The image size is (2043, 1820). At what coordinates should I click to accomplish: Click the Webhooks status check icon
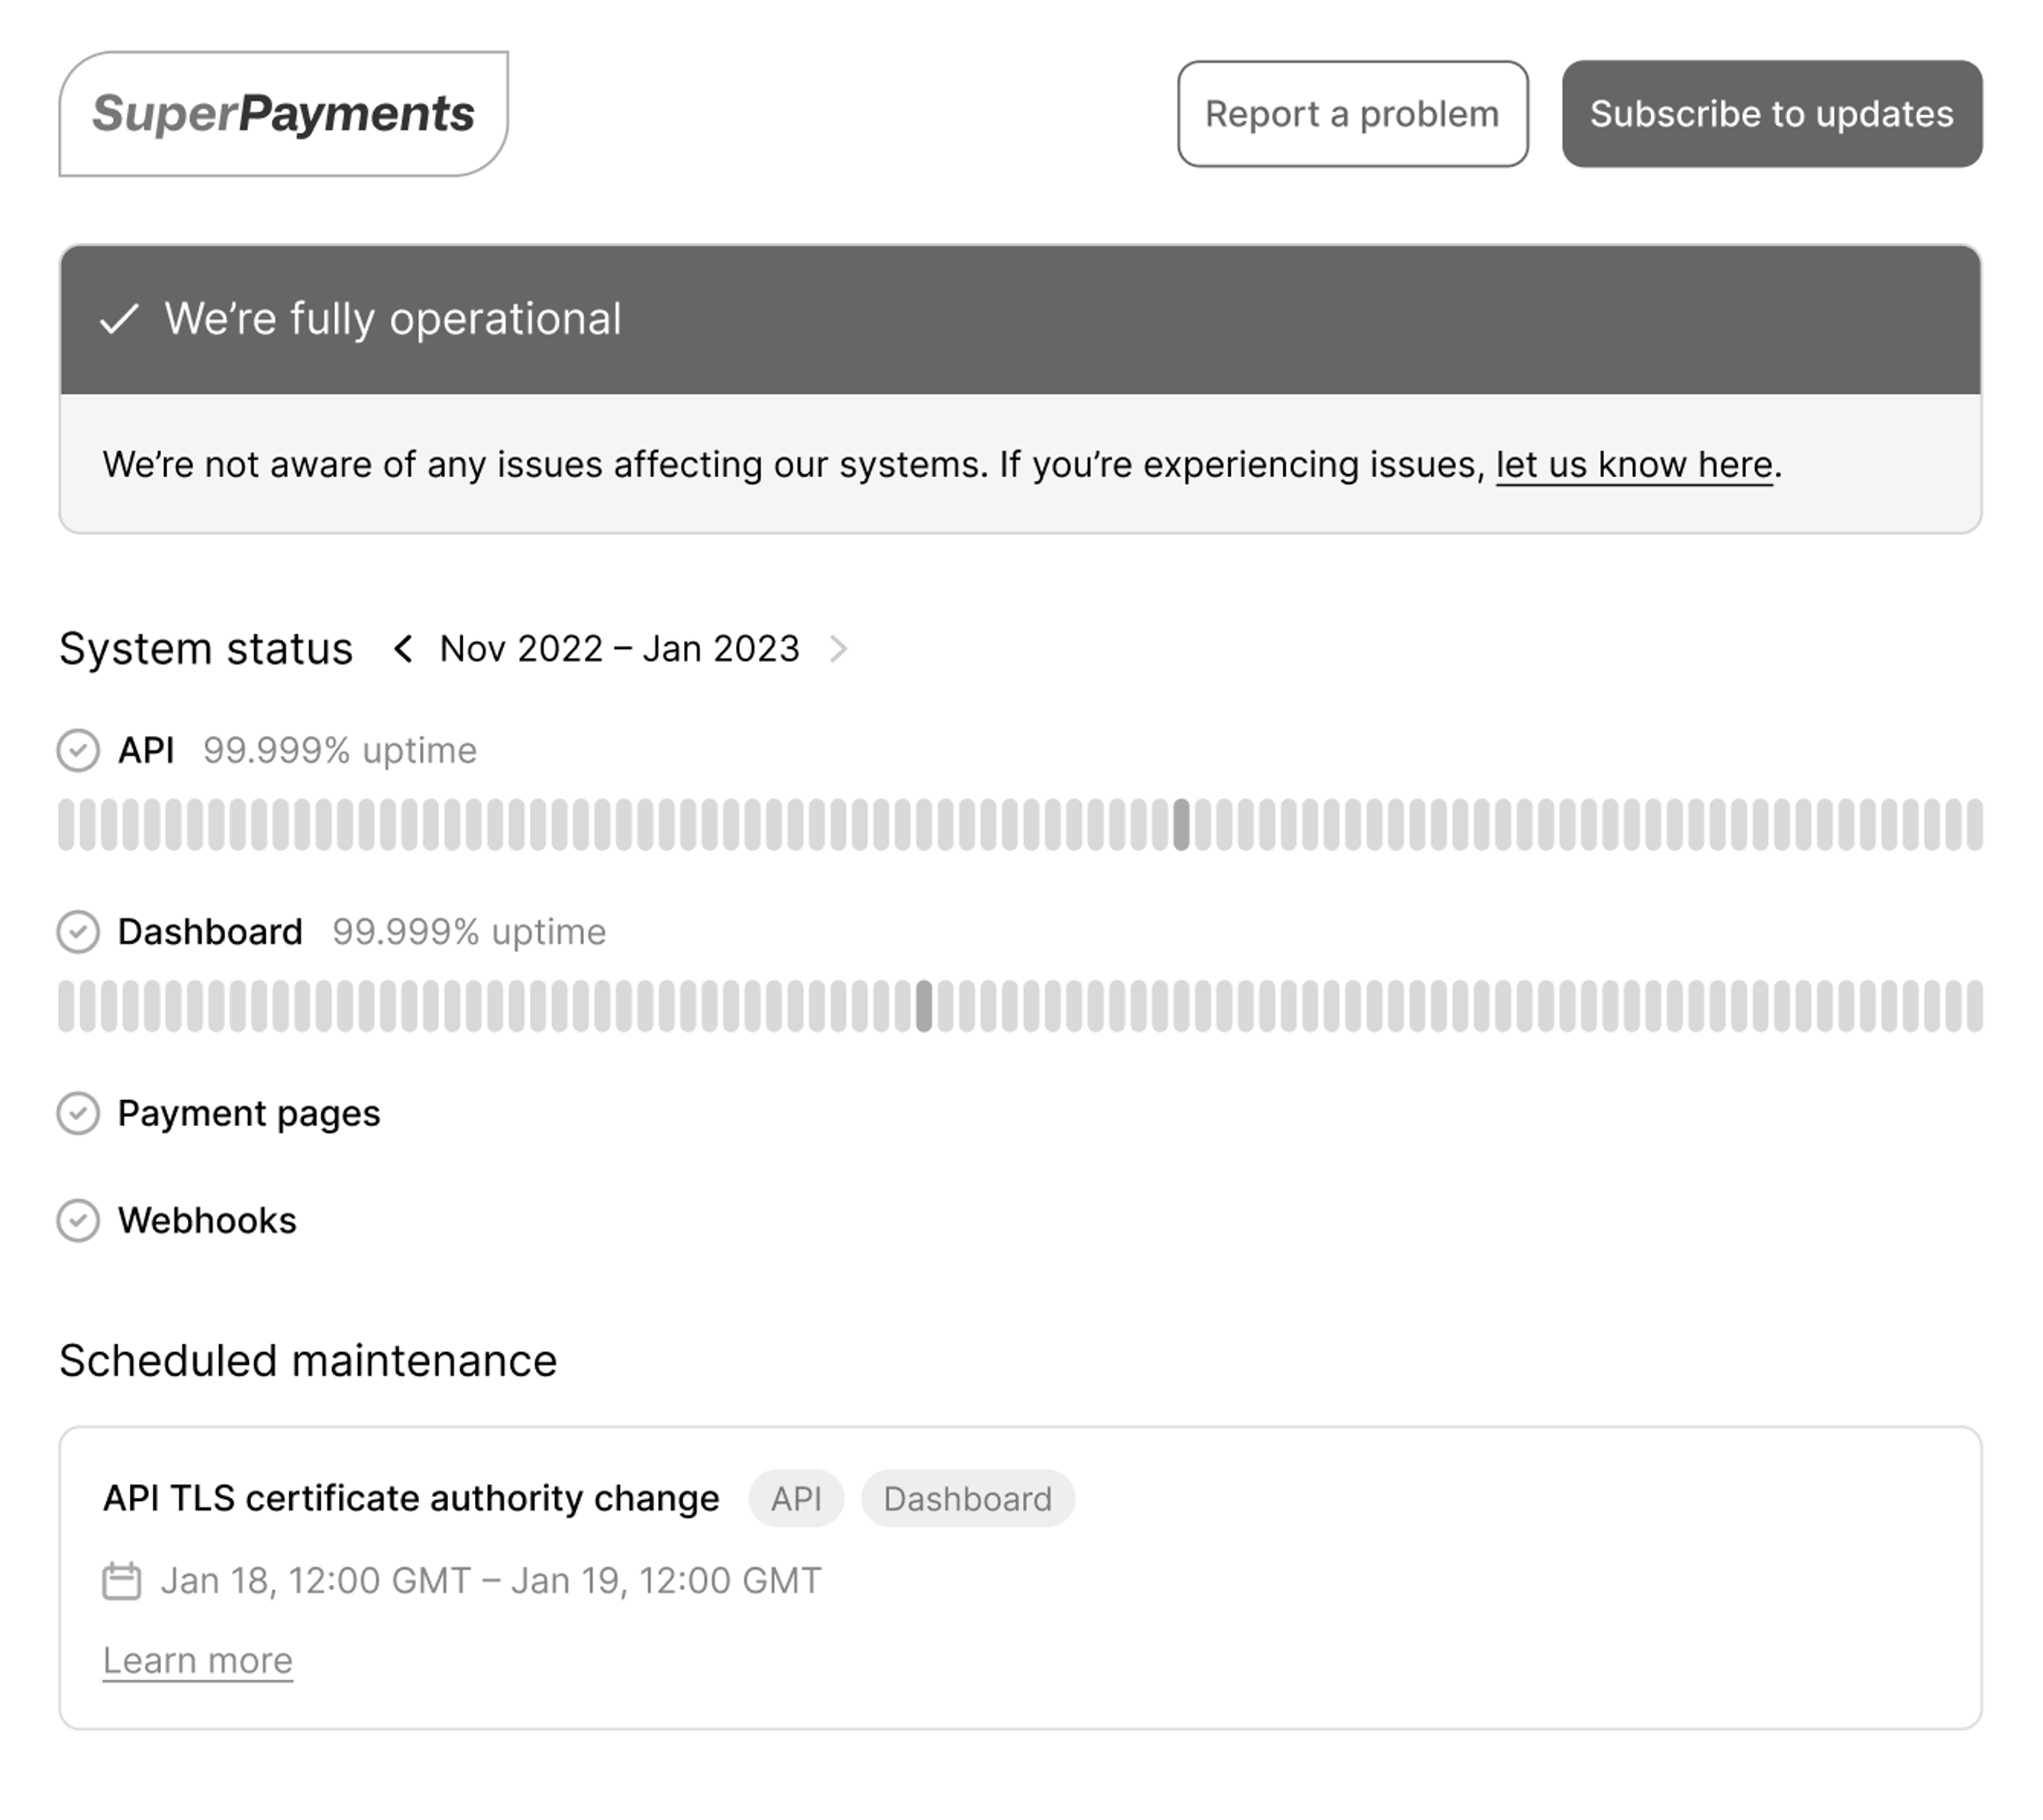click(x=78, y=1220)
